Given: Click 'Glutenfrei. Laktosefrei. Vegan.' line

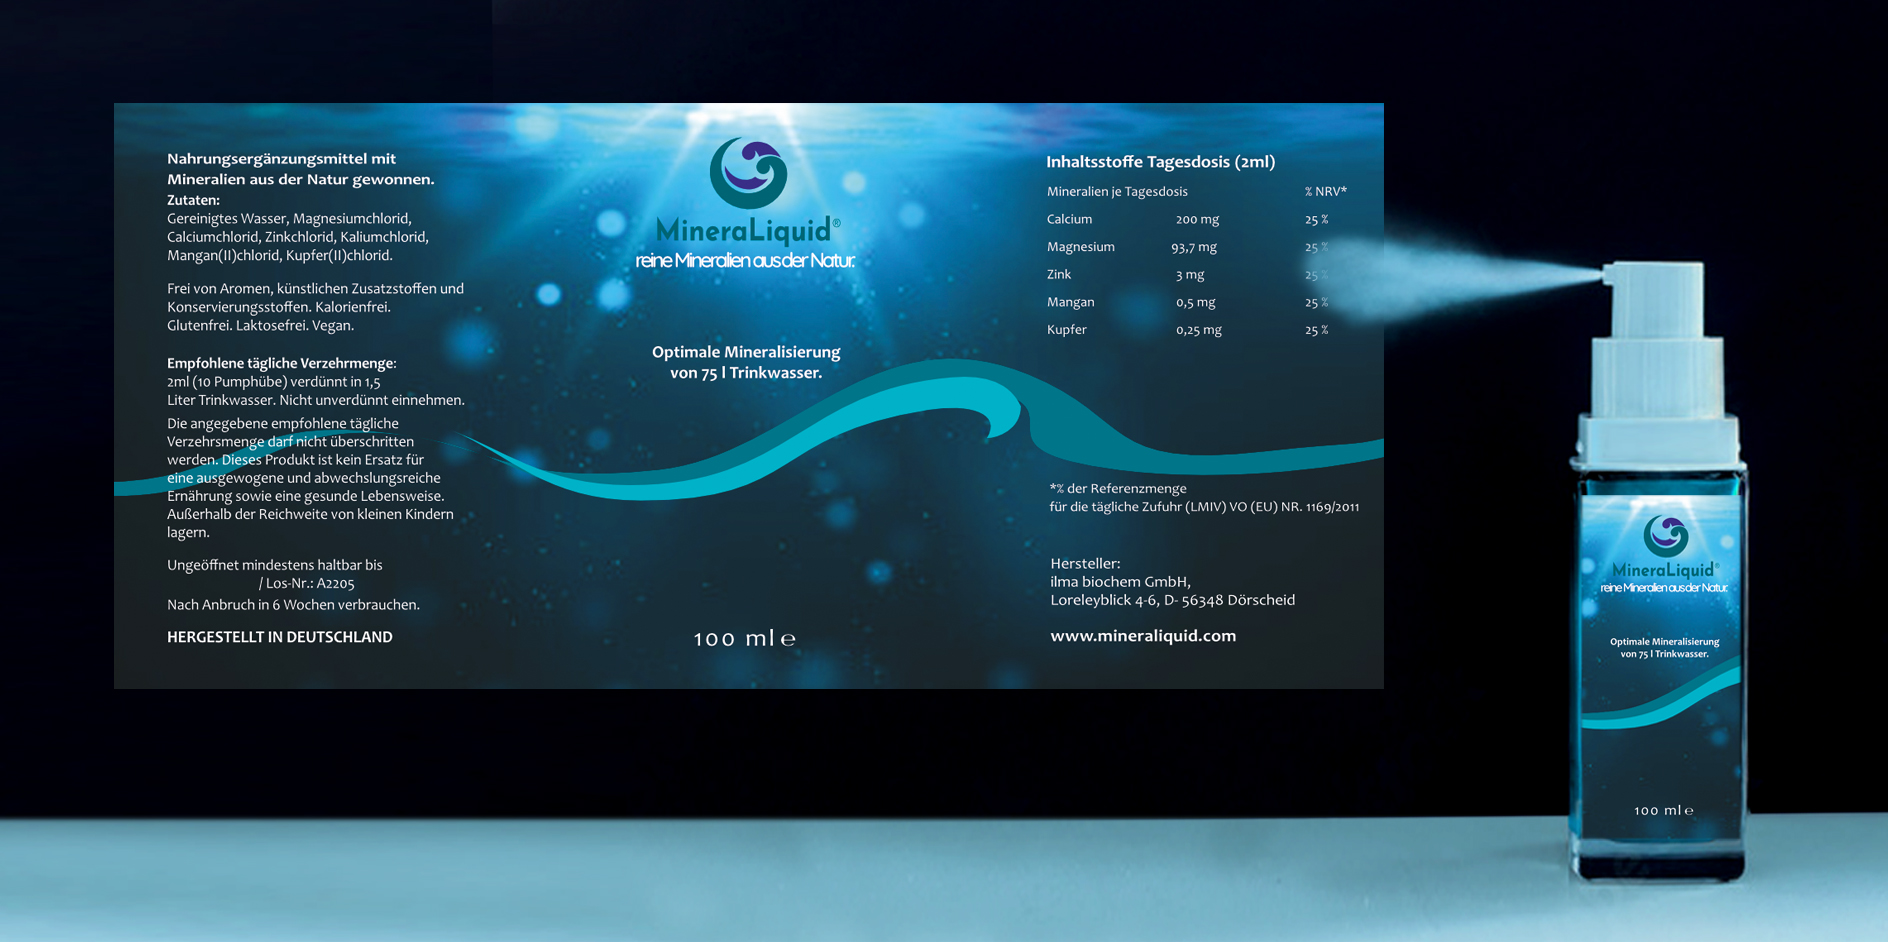Looking at the screenshot, I should tap(260, 326).
